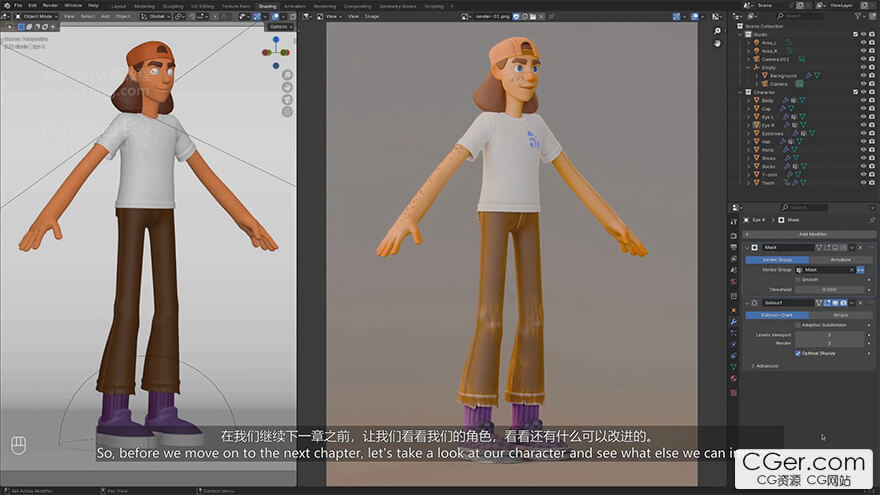Screen dimensions: 880x495
Task: Invert the Mask vertex group arrows button
Action: click(x=858, y=269)
